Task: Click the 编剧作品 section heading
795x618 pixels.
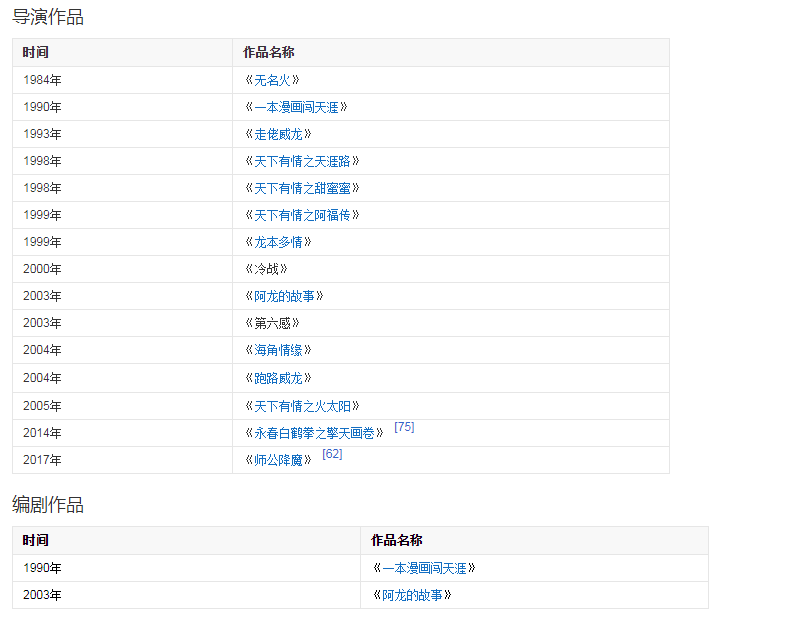Action: click(x=48, y=505)
